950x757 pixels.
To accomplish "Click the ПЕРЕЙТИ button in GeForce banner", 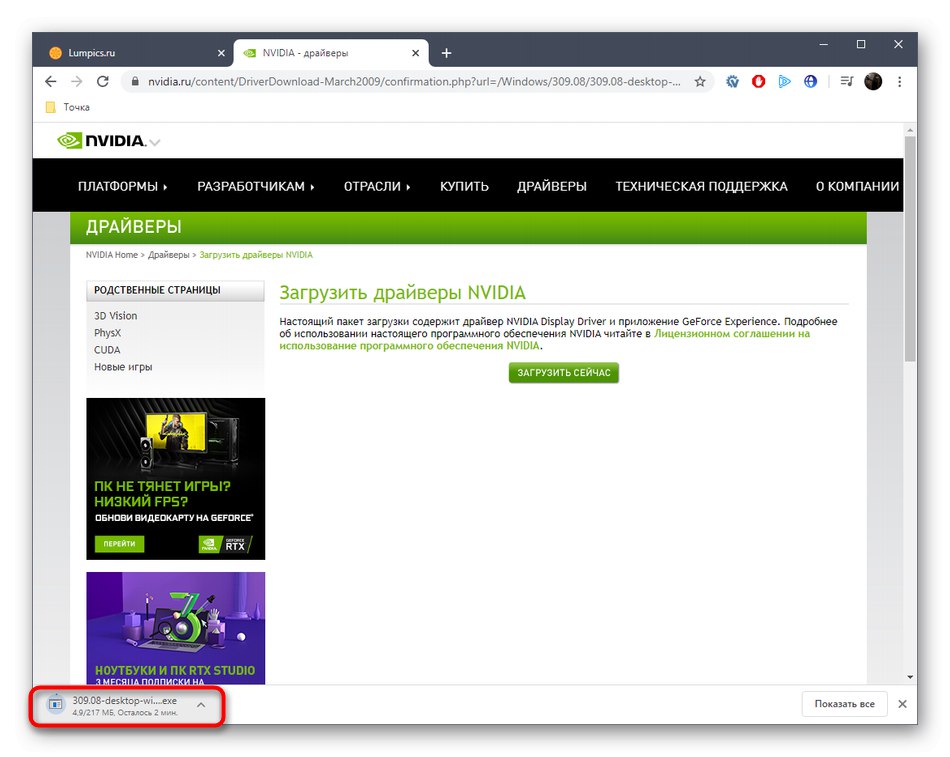I will coord(119,544).
